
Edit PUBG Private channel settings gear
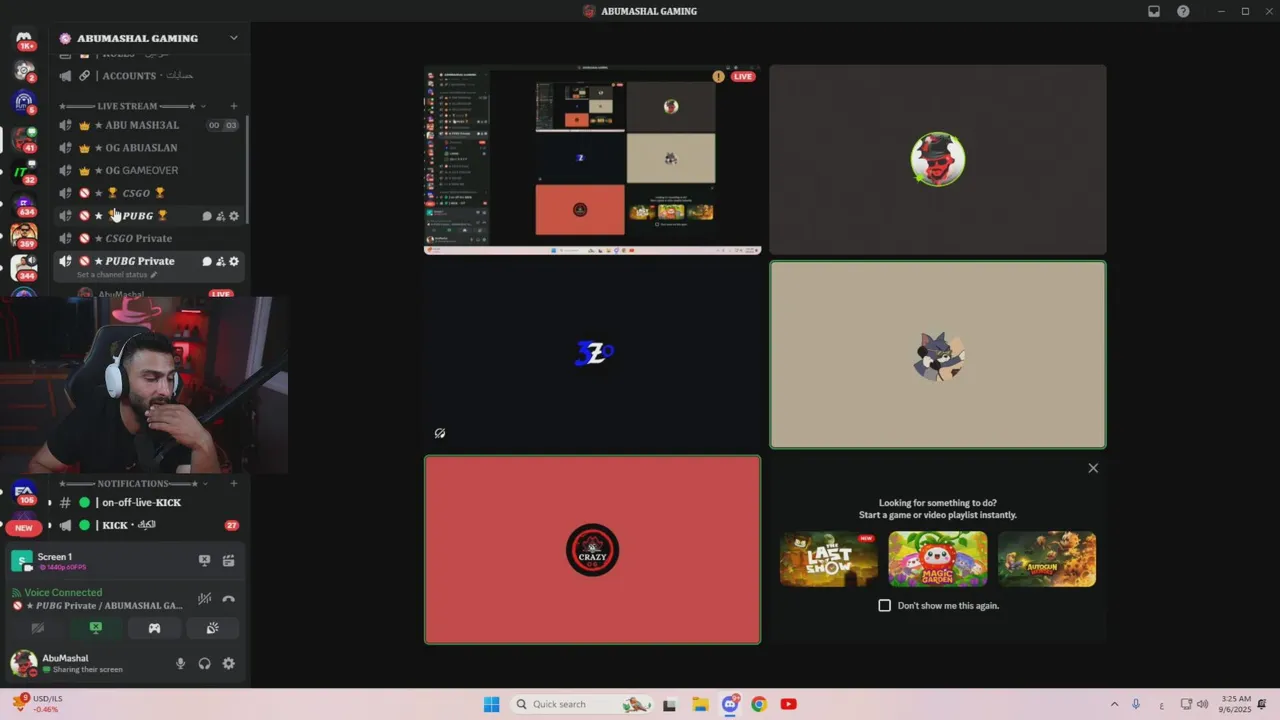click(234, 261)
